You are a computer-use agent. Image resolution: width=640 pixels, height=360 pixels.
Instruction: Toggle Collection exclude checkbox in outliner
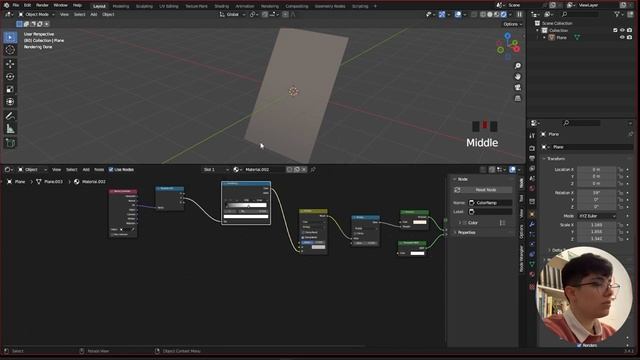point(615,30)
